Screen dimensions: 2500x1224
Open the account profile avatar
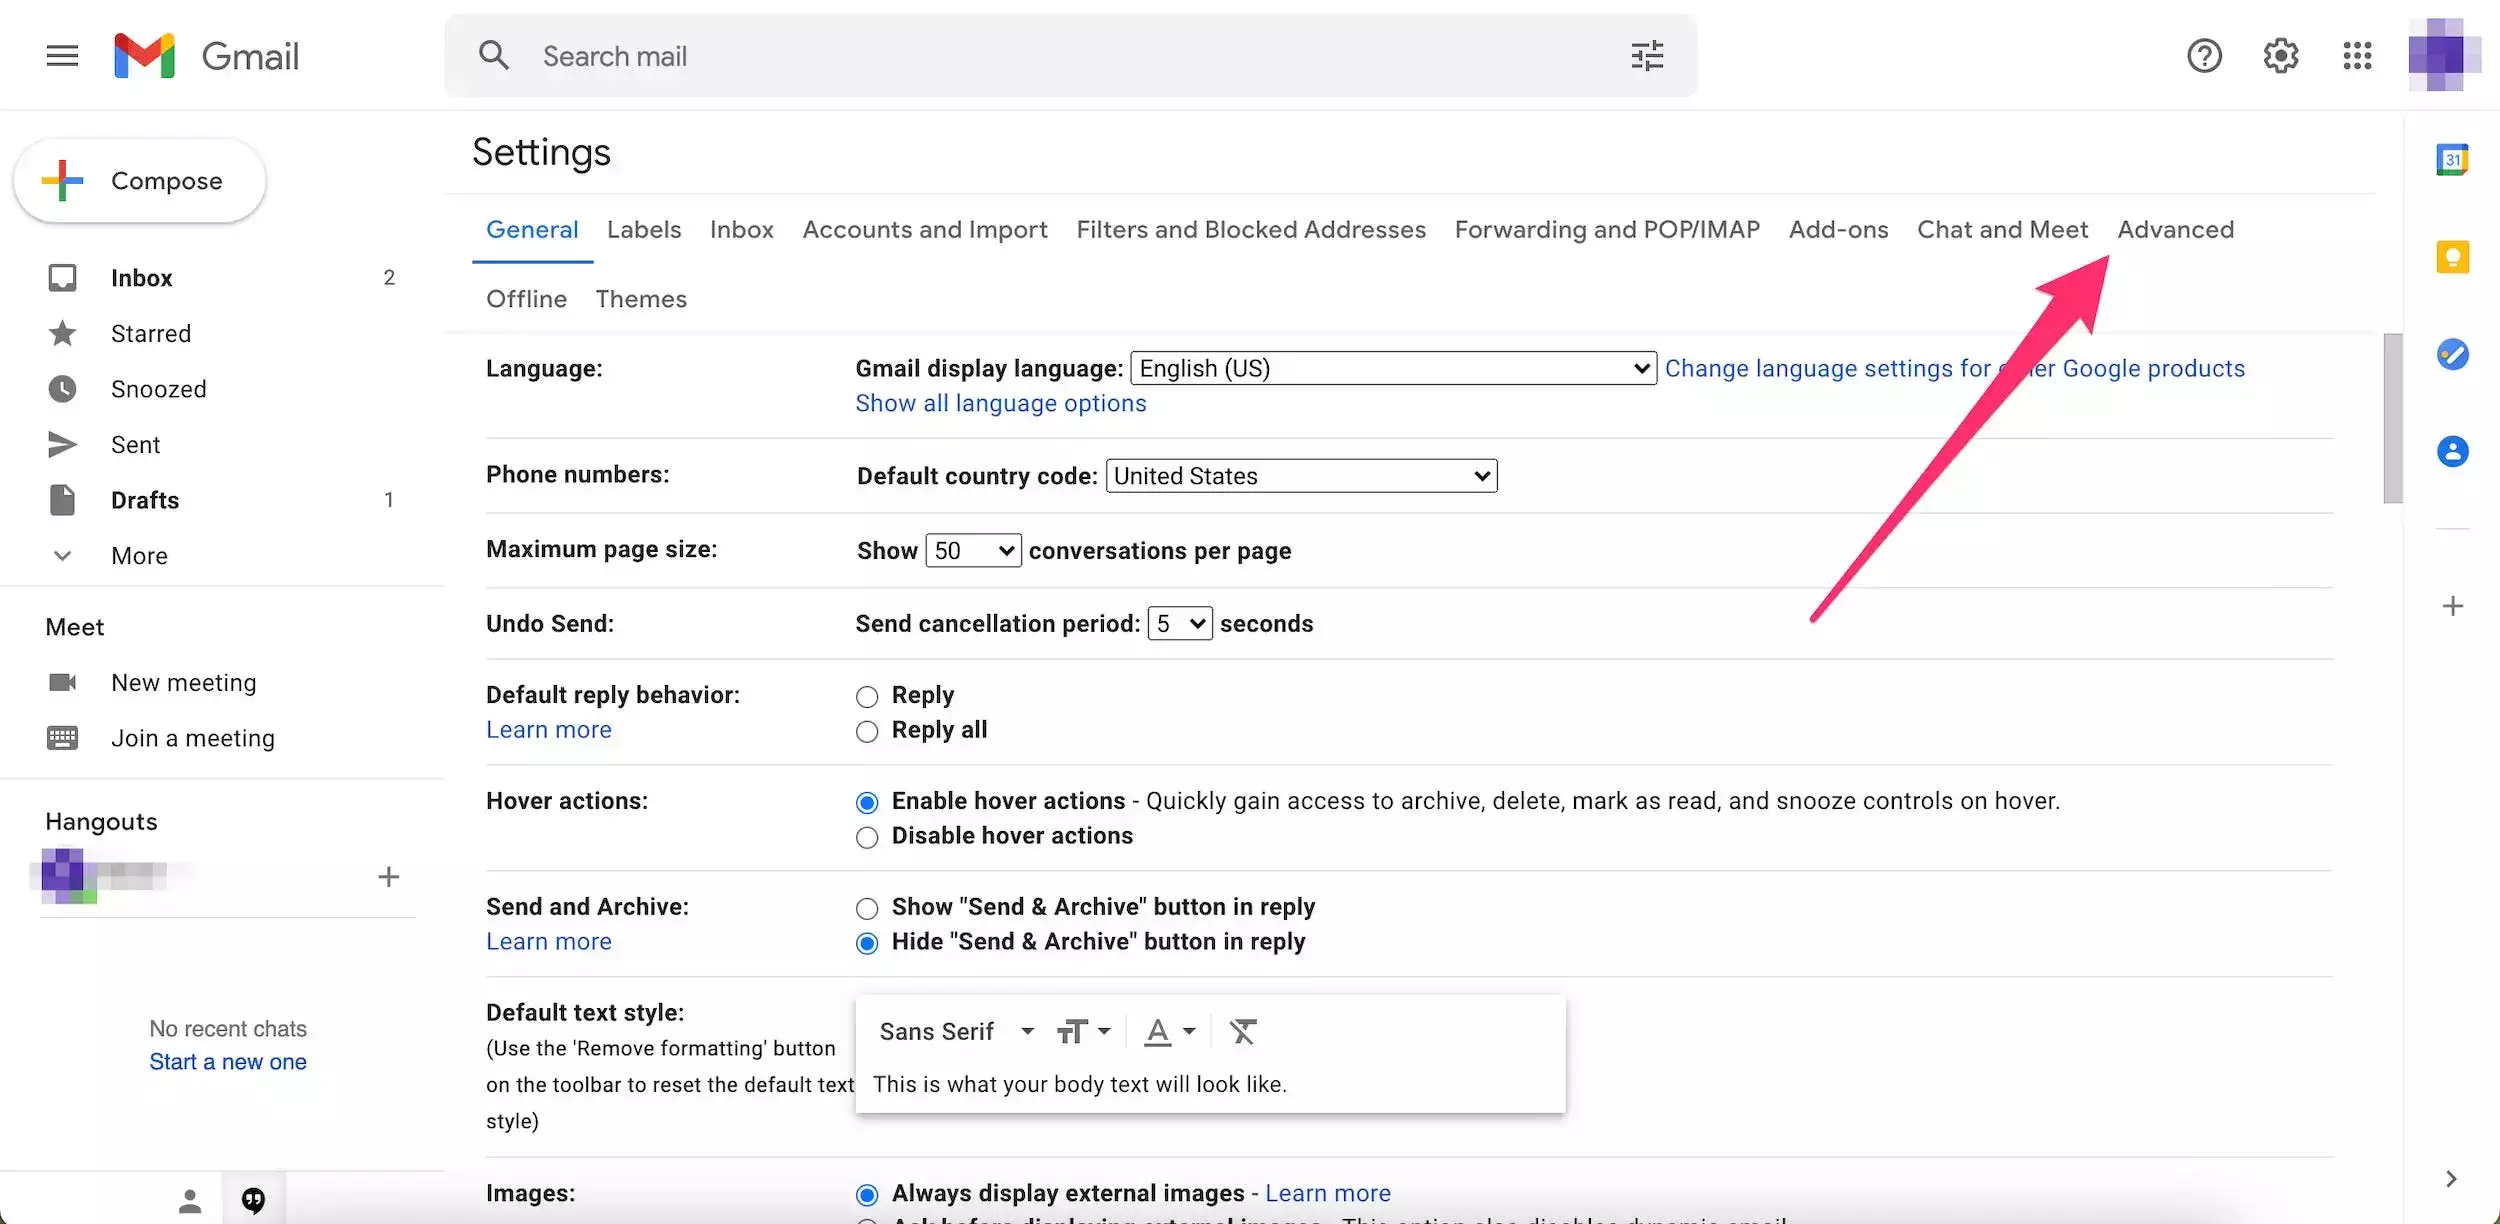[x=2443, y=55]
